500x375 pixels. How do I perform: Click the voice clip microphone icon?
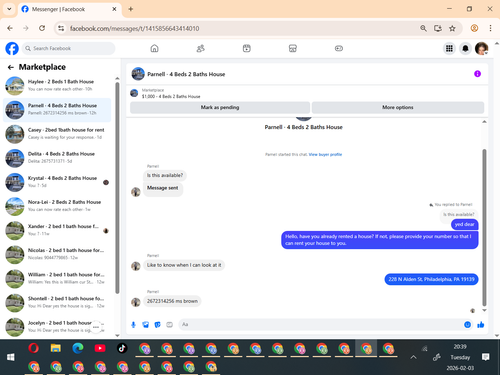click(x=133, y=324)
